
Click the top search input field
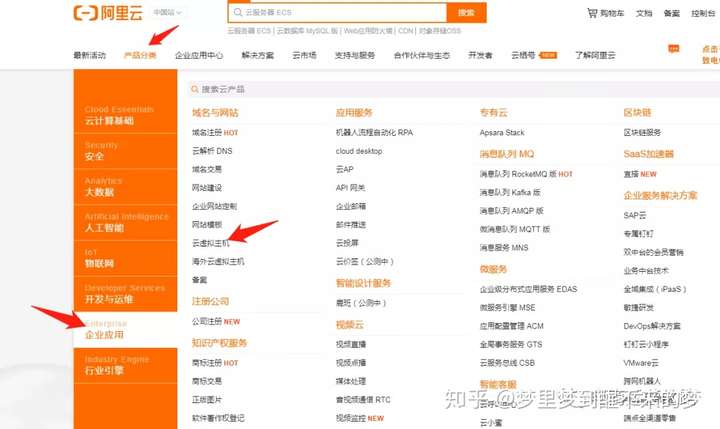[338, 12]
